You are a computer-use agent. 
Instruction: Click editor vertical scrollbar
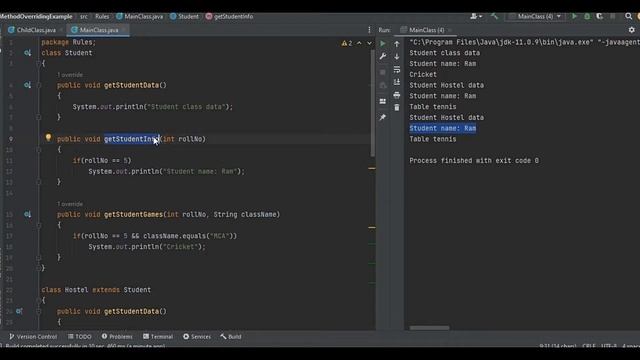(372, 104)
